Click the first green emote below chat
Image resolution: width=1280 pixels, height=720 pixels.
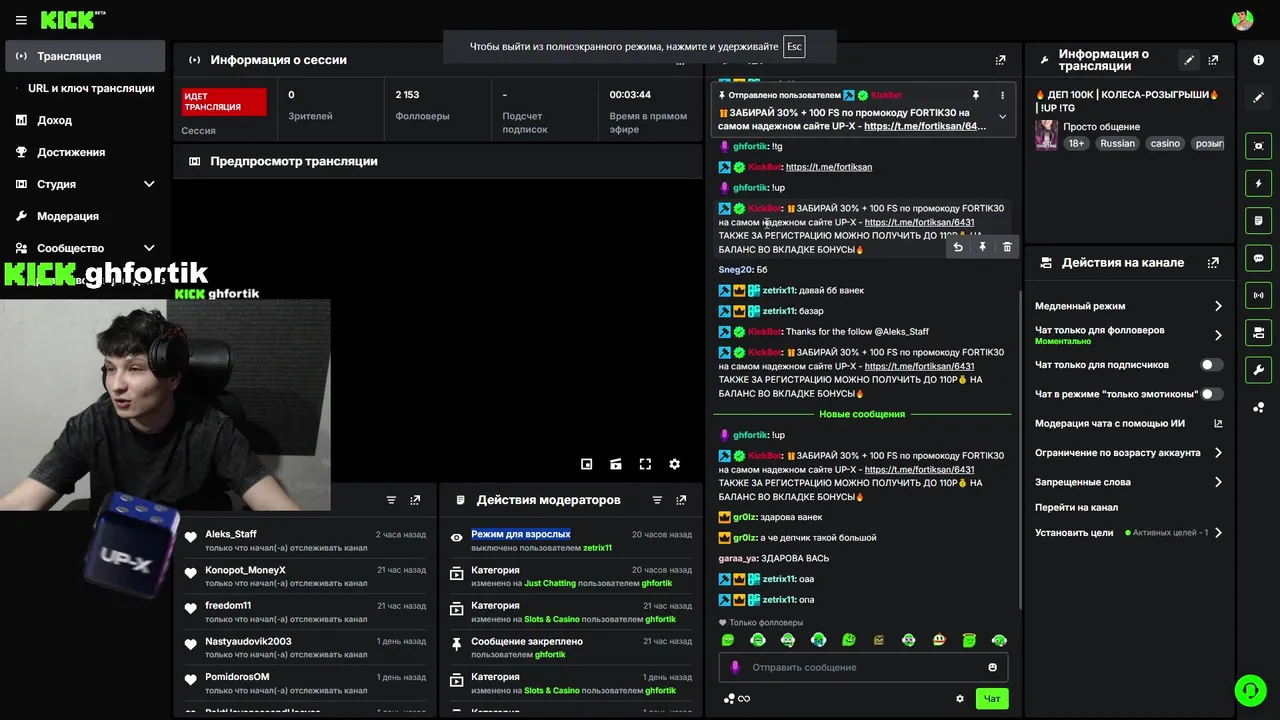click(728, 640)
